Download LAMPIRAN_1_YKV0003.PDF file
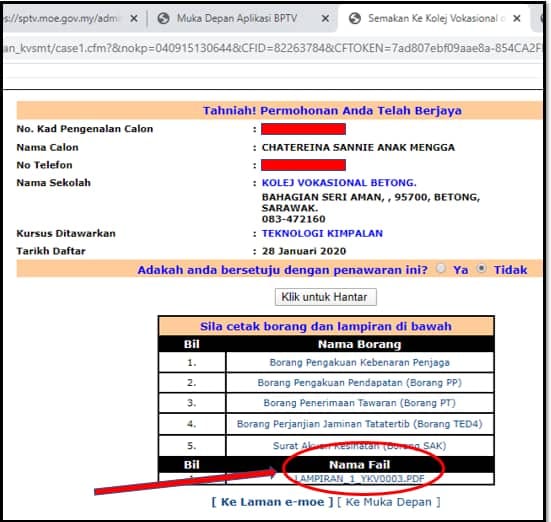The image size is (551, 522). [x=359, y=478]
